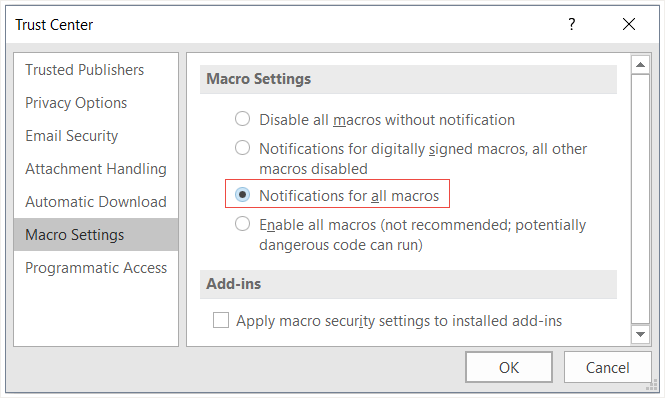Open Programmatic Access settings

tap(96, 268)
